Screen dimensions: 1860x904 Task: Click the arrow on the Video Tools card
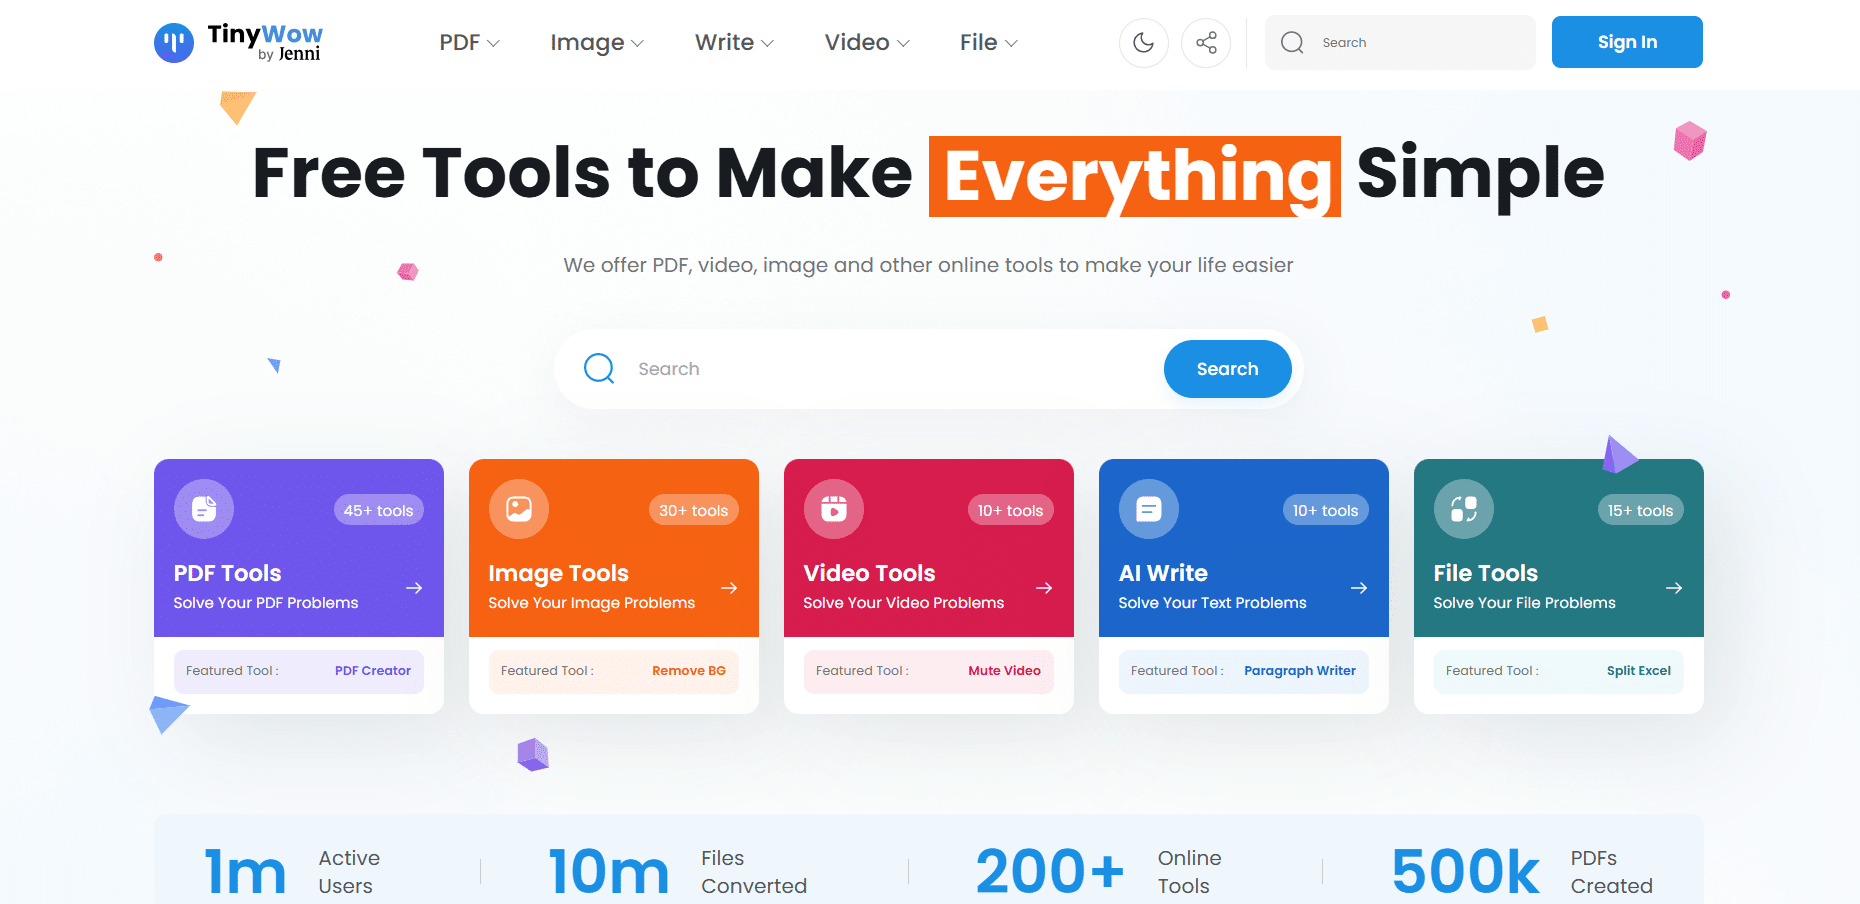(1044, 588)
